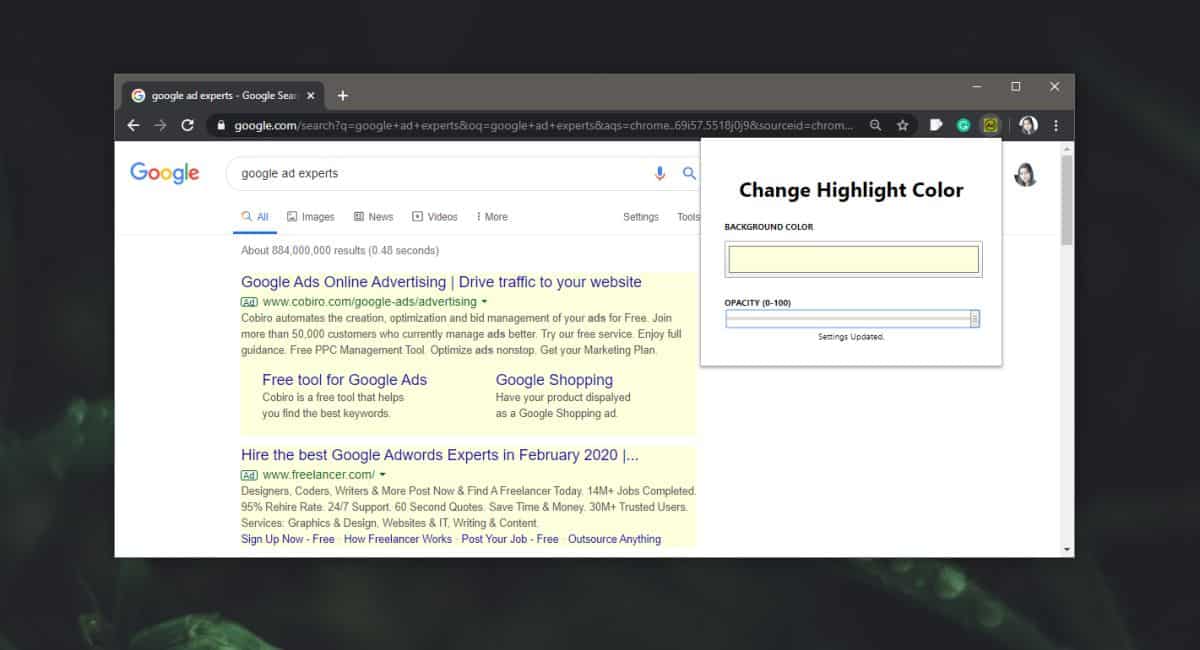
Task: Open search Settings
Action: pyautogui.click(x=641, y=216)
